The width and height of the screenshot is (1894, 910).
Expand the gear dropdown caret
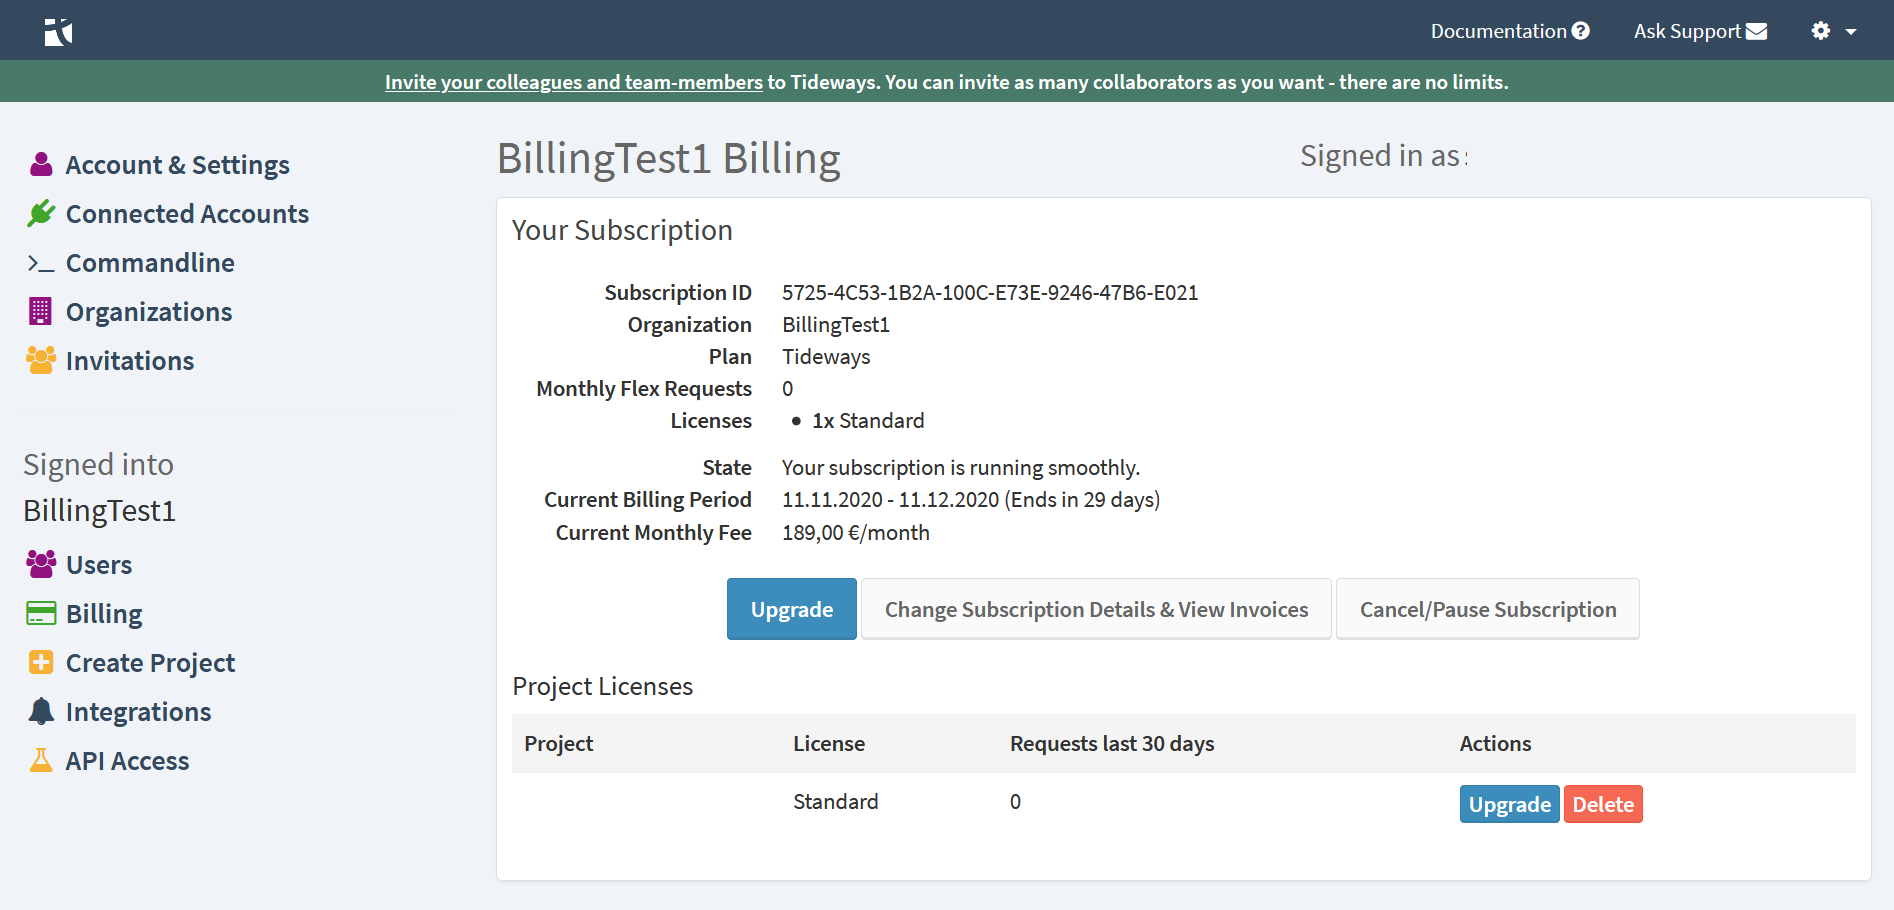[x=1851, y=32]
